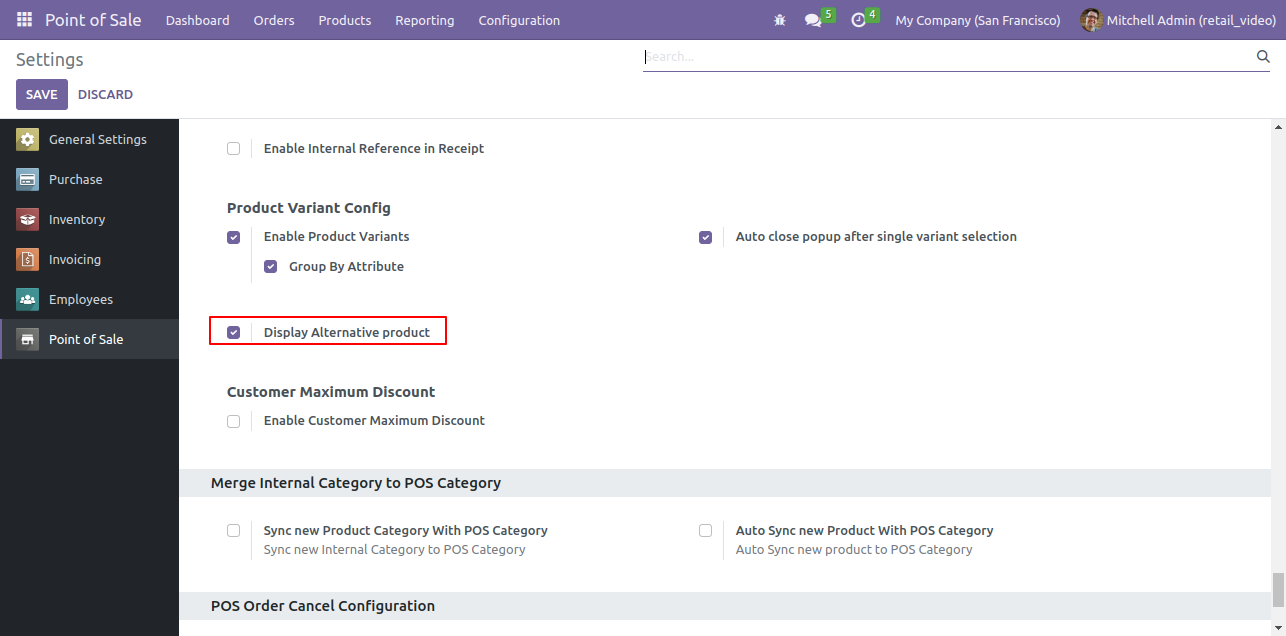Screen dimensions: 1286x636
Task: Click the General Settings gear icon
Action: click(27, 140)
